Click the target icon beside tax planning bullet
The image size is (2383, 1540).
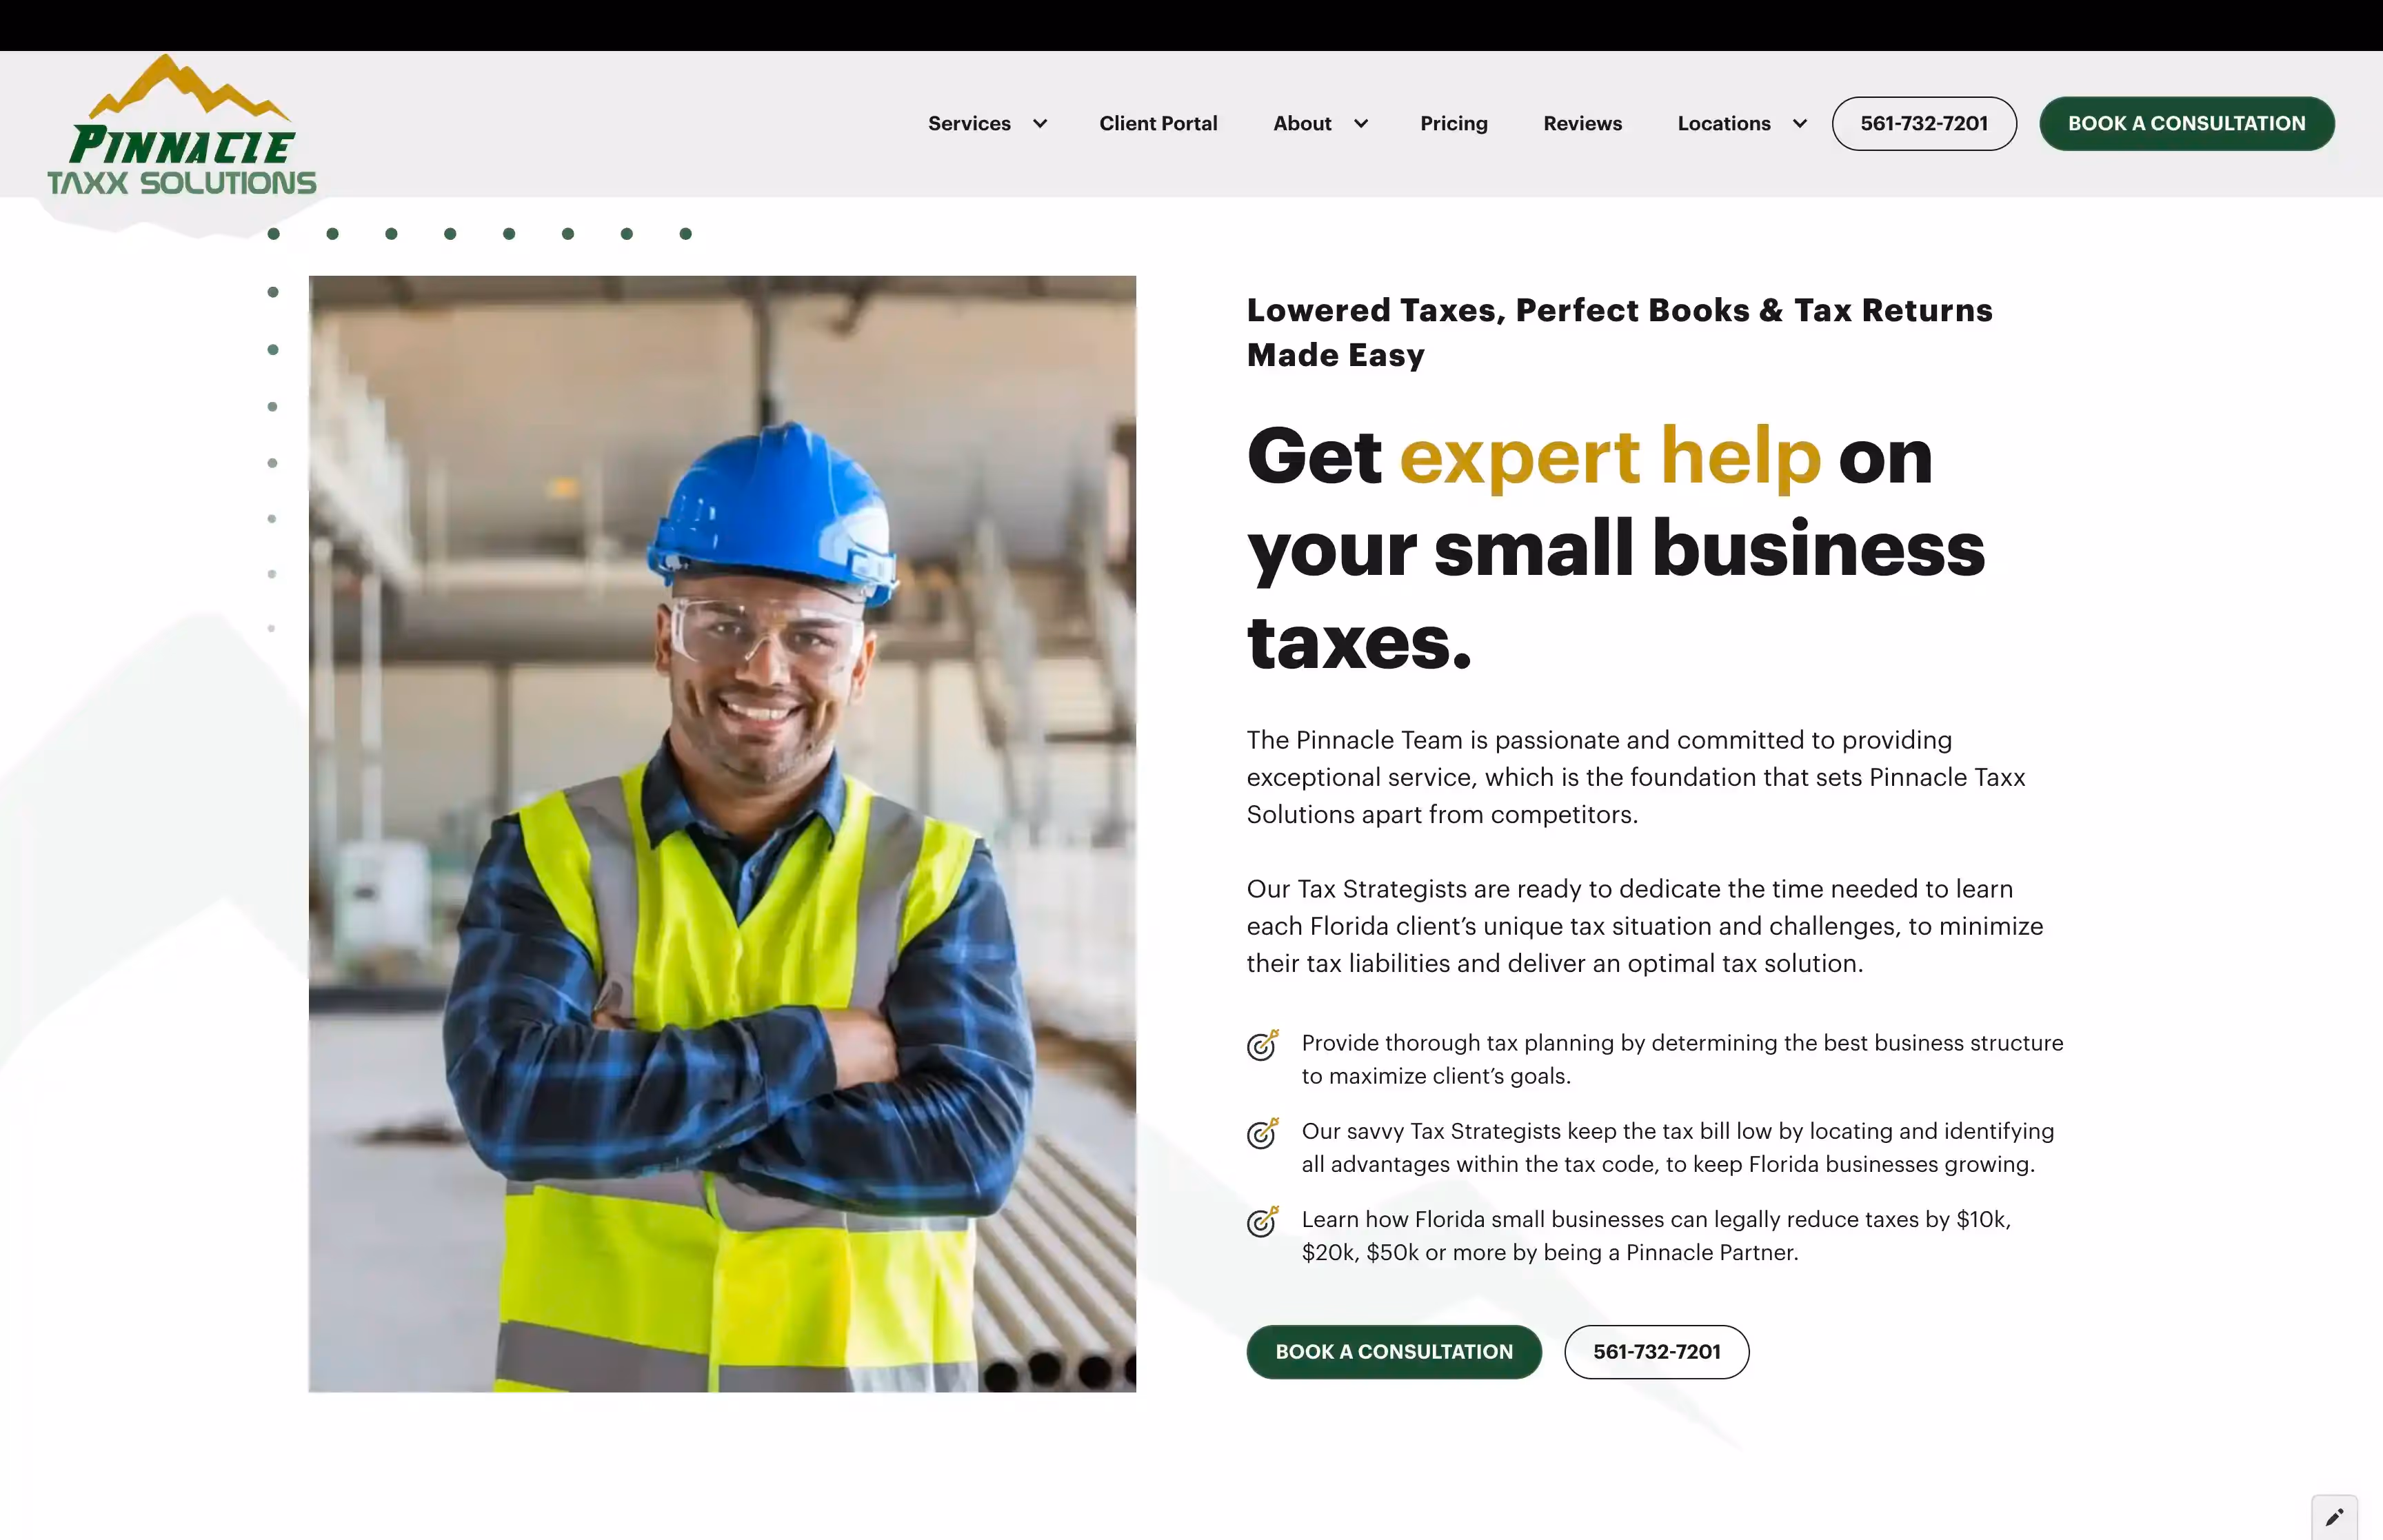coord(1262,1045)
